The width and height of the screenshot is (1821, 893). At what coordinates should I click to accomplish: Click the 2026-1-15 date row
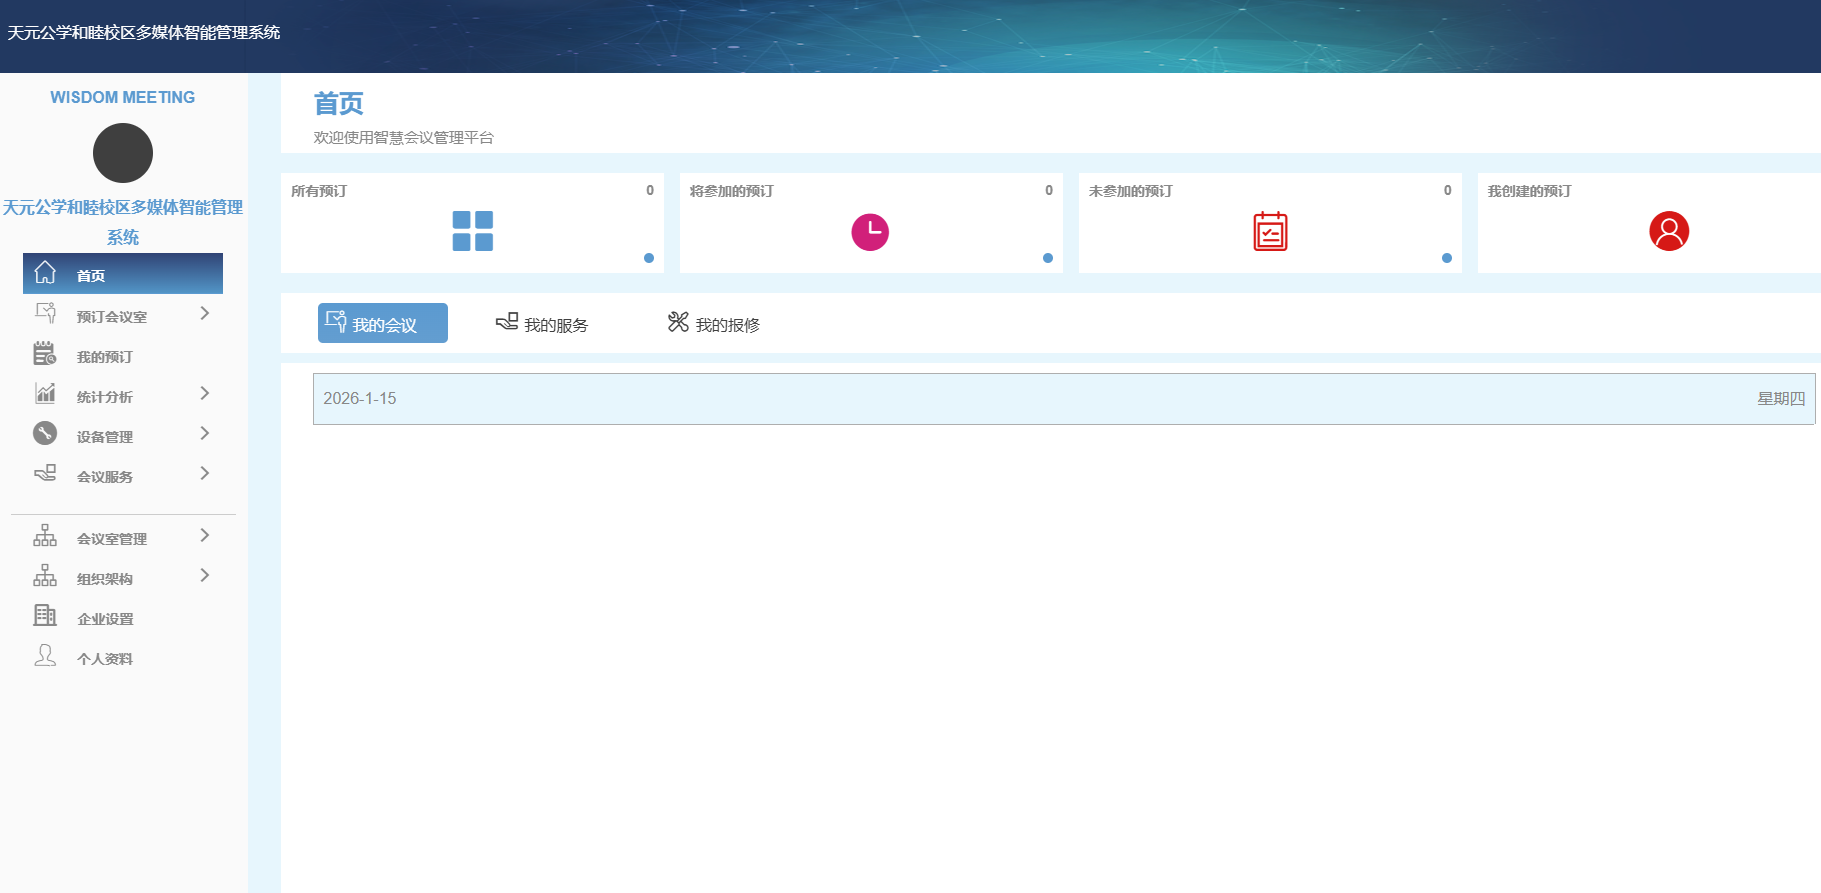tap(1063, 399)
